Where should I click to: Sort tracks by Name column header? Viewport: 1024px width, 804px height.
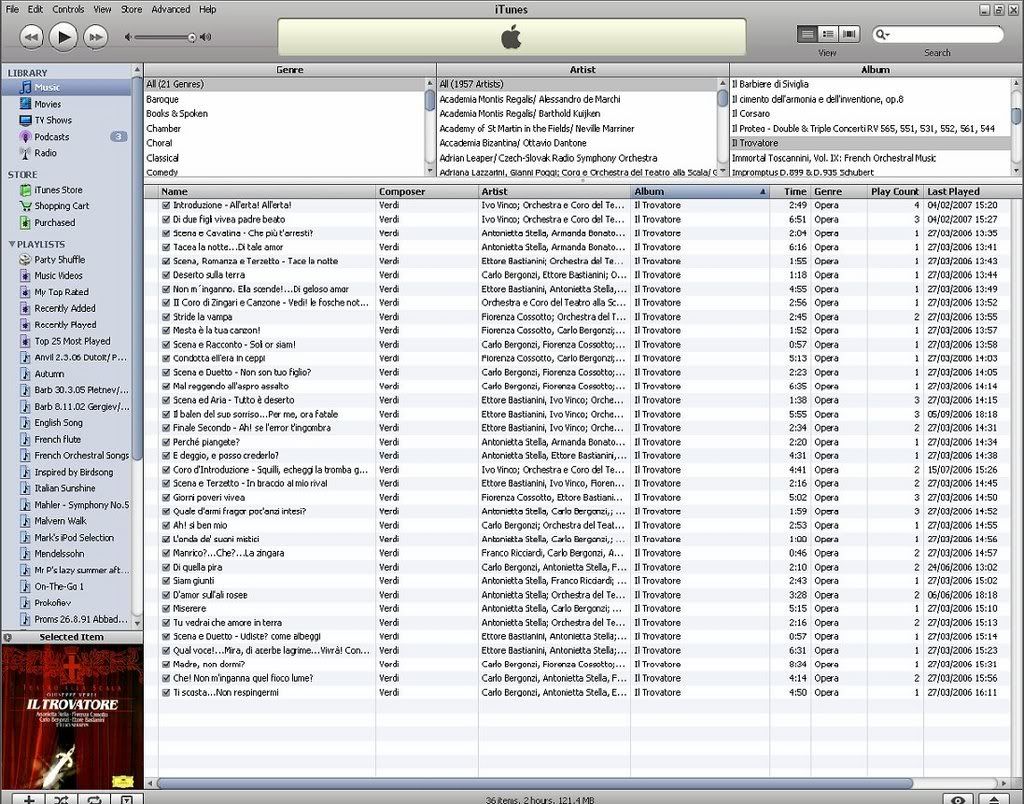click(267, 191)
